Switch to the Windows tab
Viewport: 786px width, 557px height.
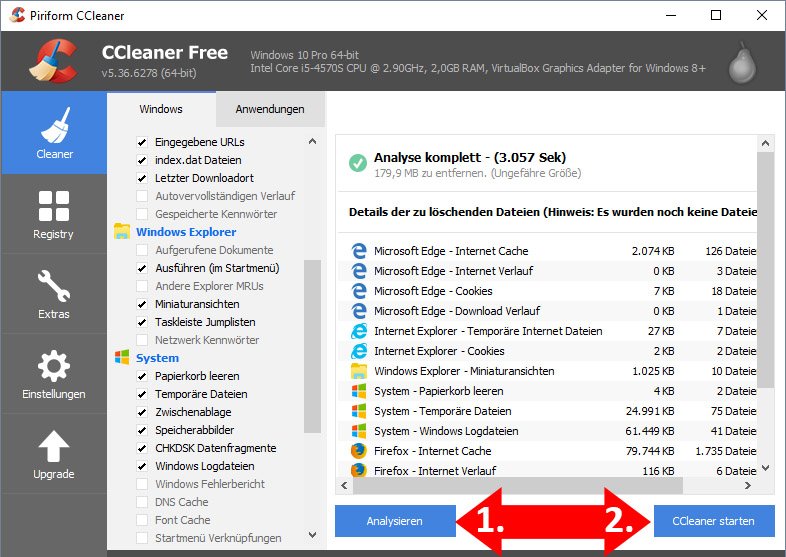tap(161, 109)
